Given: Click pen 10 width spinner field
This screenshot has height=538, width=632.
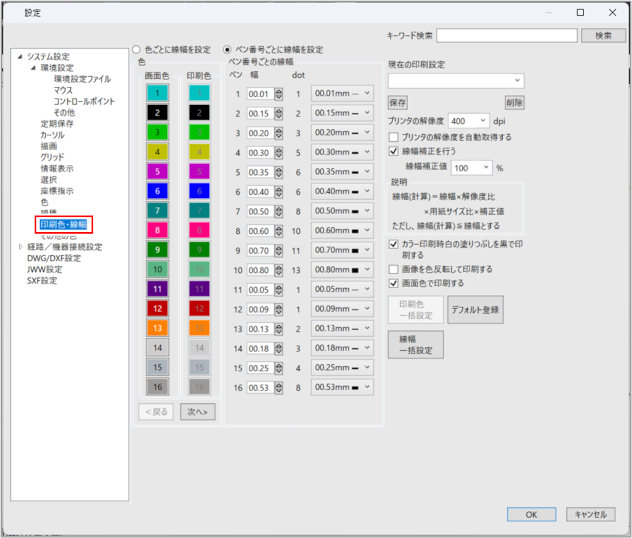Looking at the screenshot, I should coord(259,270).
